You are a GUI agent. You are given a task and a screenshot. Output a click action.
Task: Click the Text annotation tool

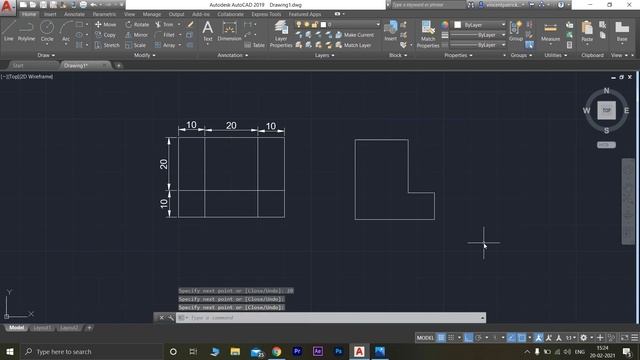coord(208,31)
